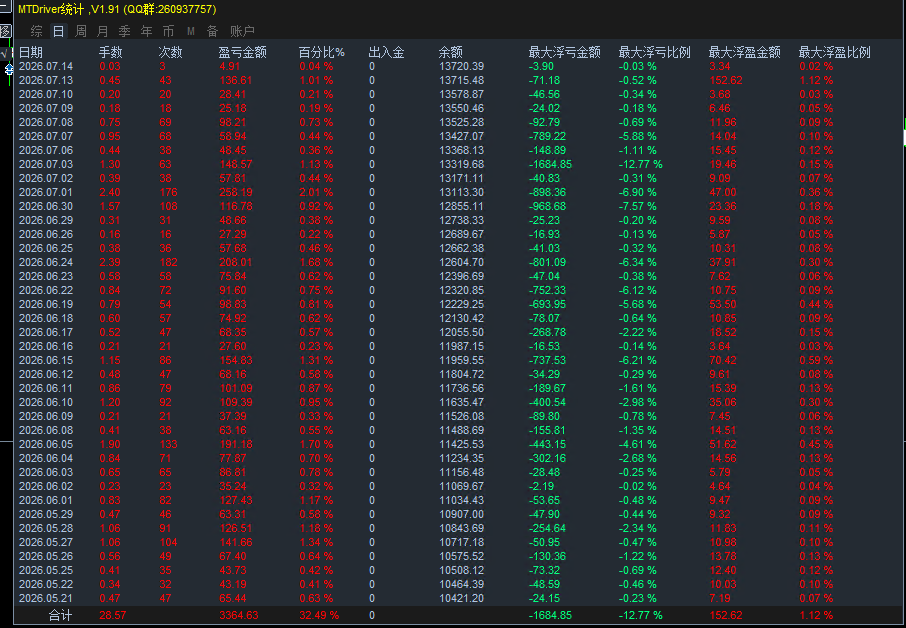The image size is (906, 628).
Task: Click max floating loss -968.68
Action: point(547,206)
